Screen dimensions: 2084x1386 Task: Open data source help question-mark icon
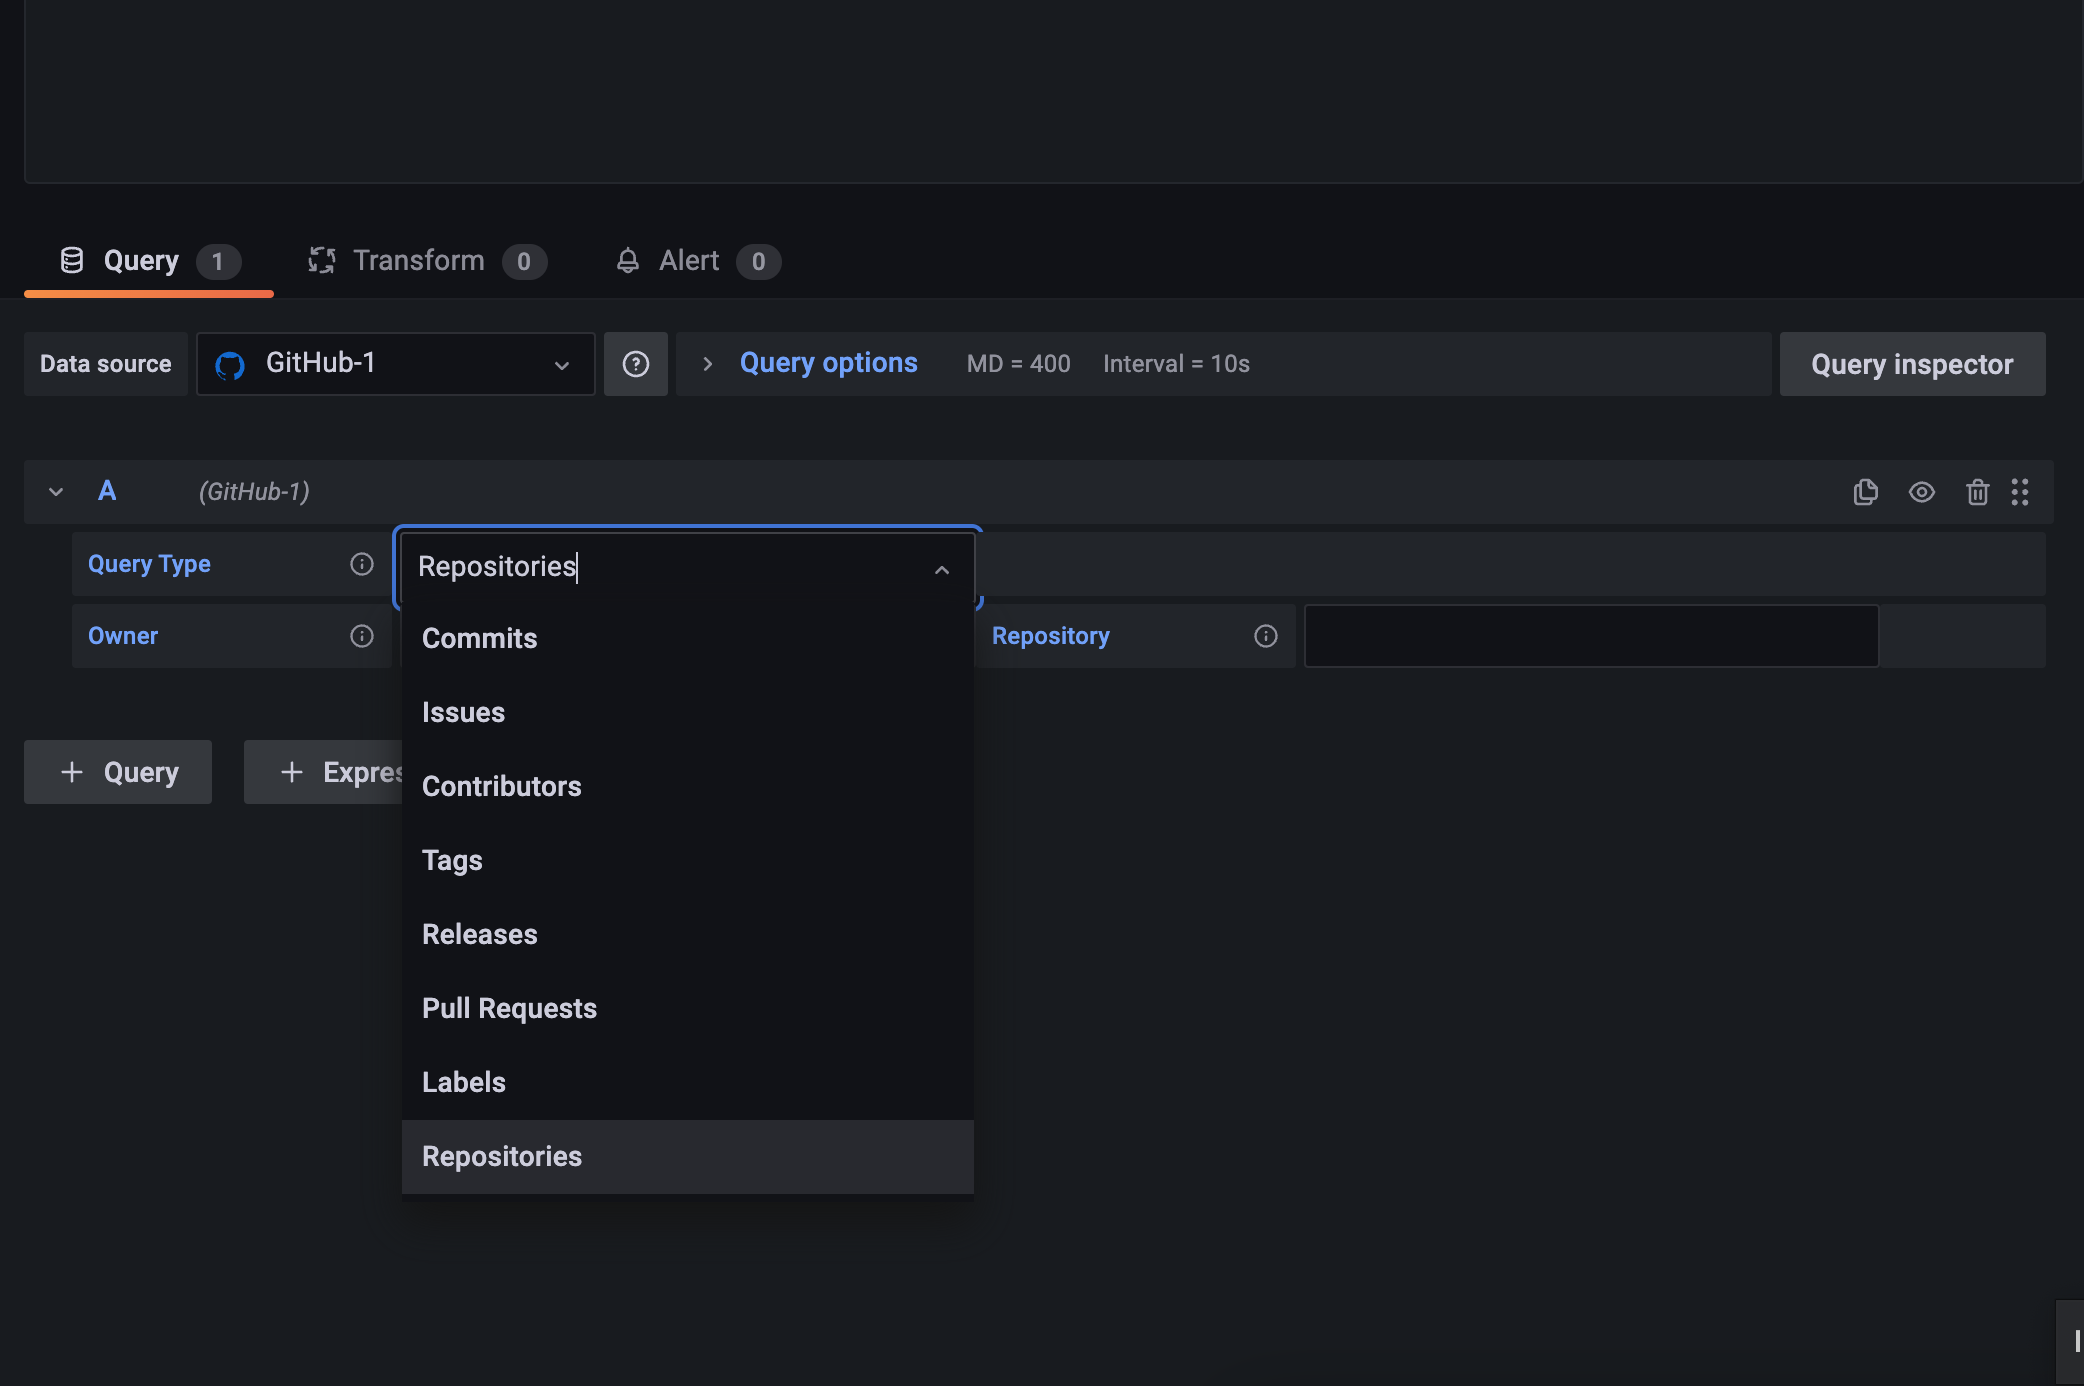pyautogui.click(x=636, y=364)
